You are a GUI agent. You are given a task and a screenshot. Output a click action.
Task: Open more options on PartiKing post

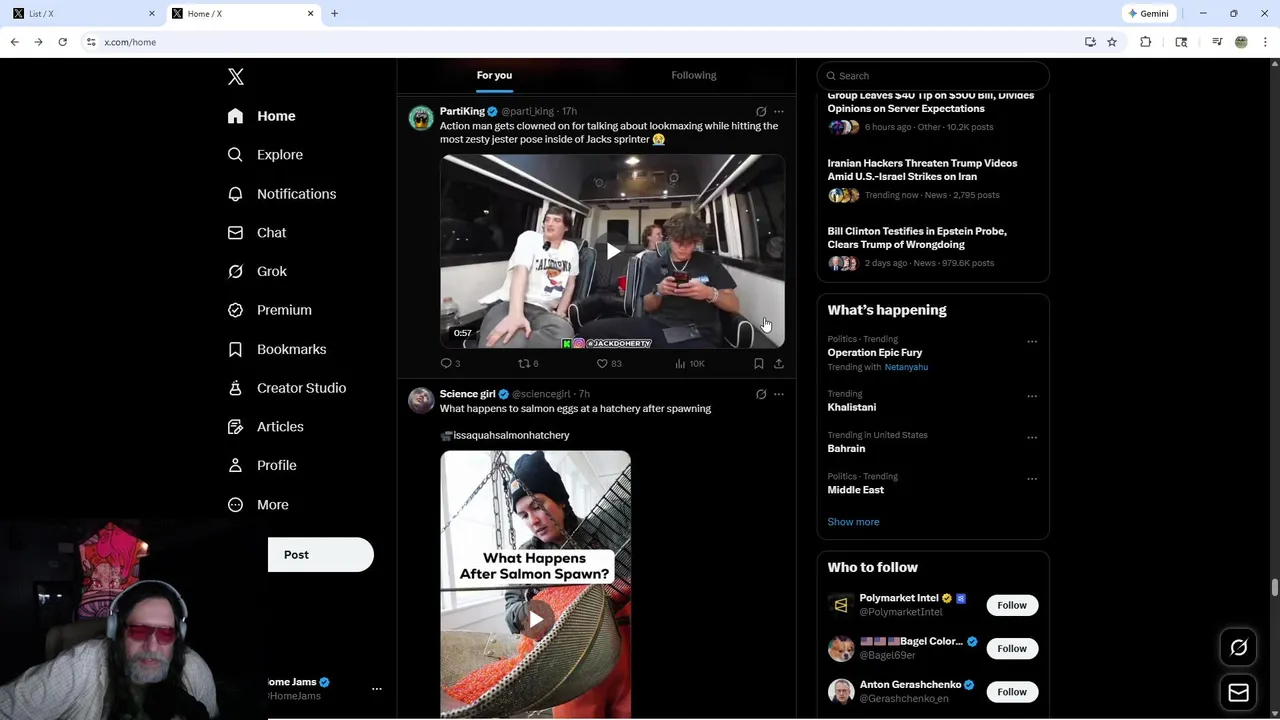[x=779, y=112]
